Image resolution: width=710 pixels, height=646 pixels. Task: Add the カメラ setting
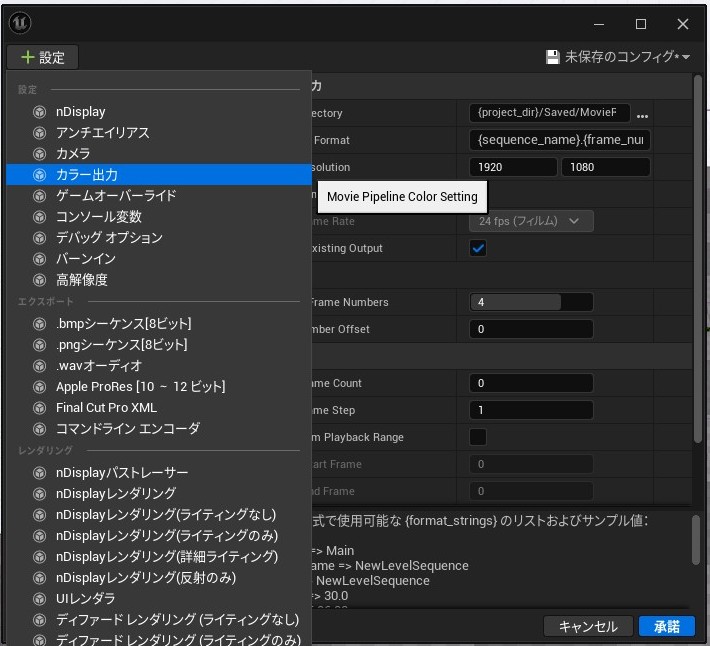(159, 154)
